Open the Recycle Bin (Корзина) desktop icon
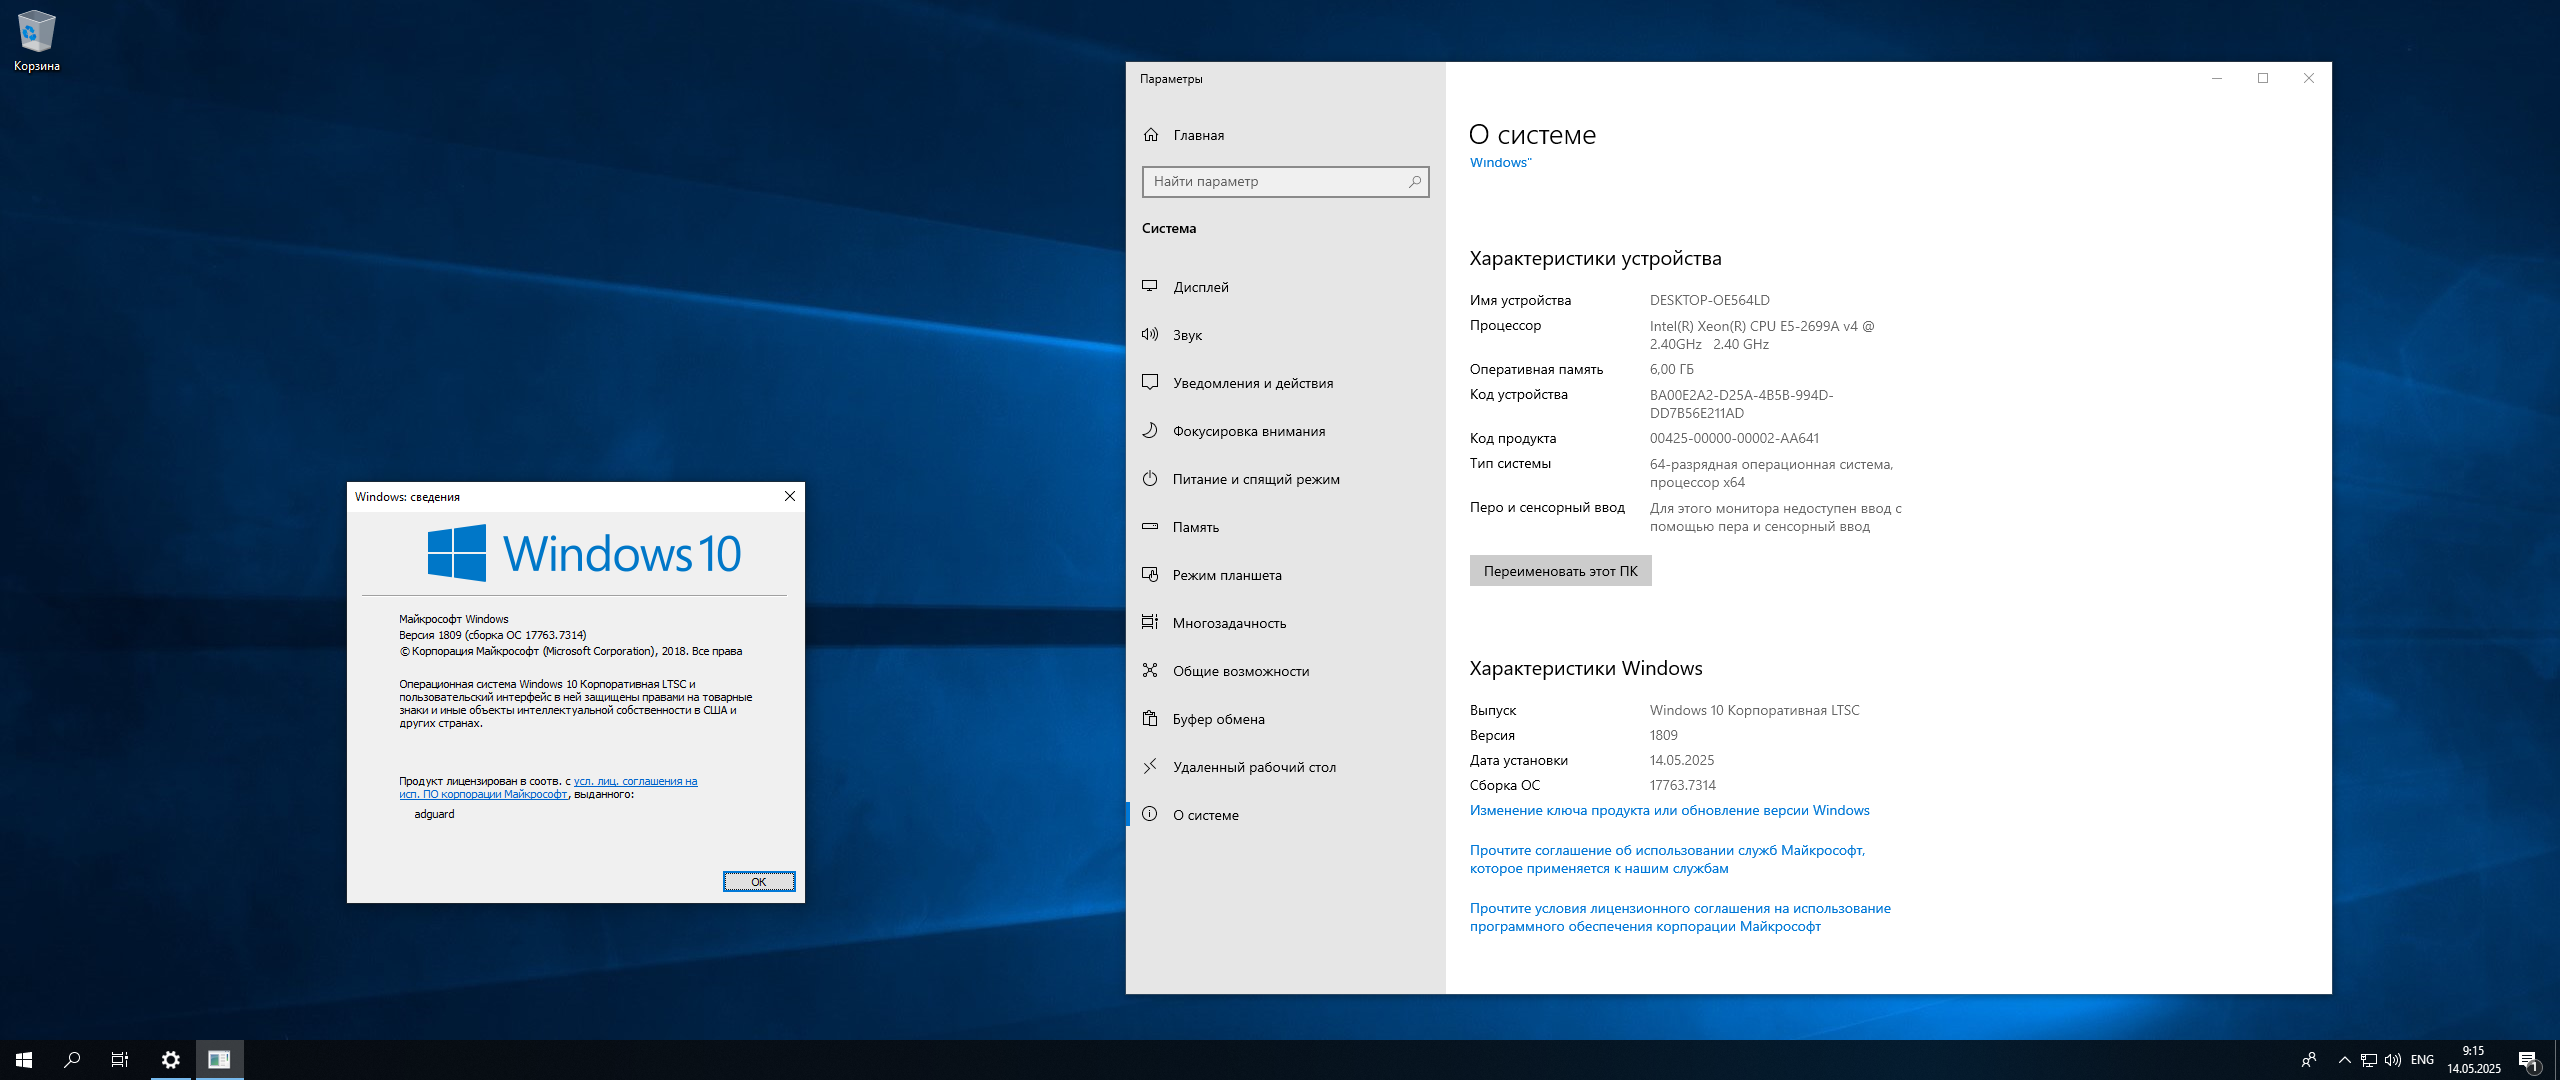The width and height of the screenshot is (2560, 1080). click(37, 40)
